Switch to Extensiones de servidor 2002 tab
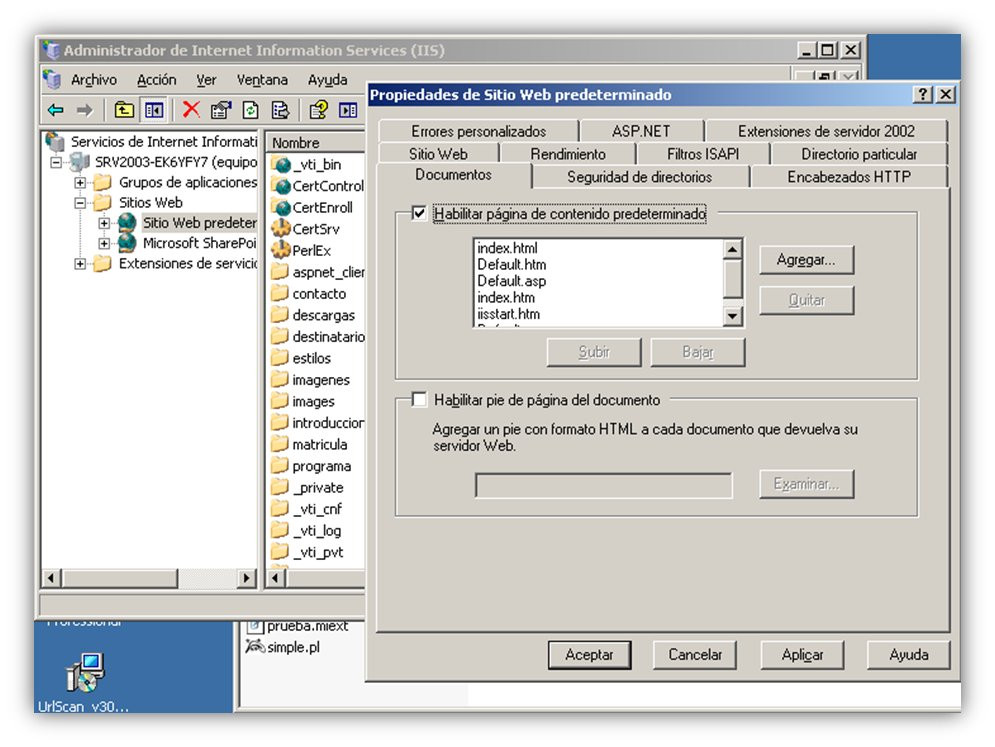 coord(826,131)
